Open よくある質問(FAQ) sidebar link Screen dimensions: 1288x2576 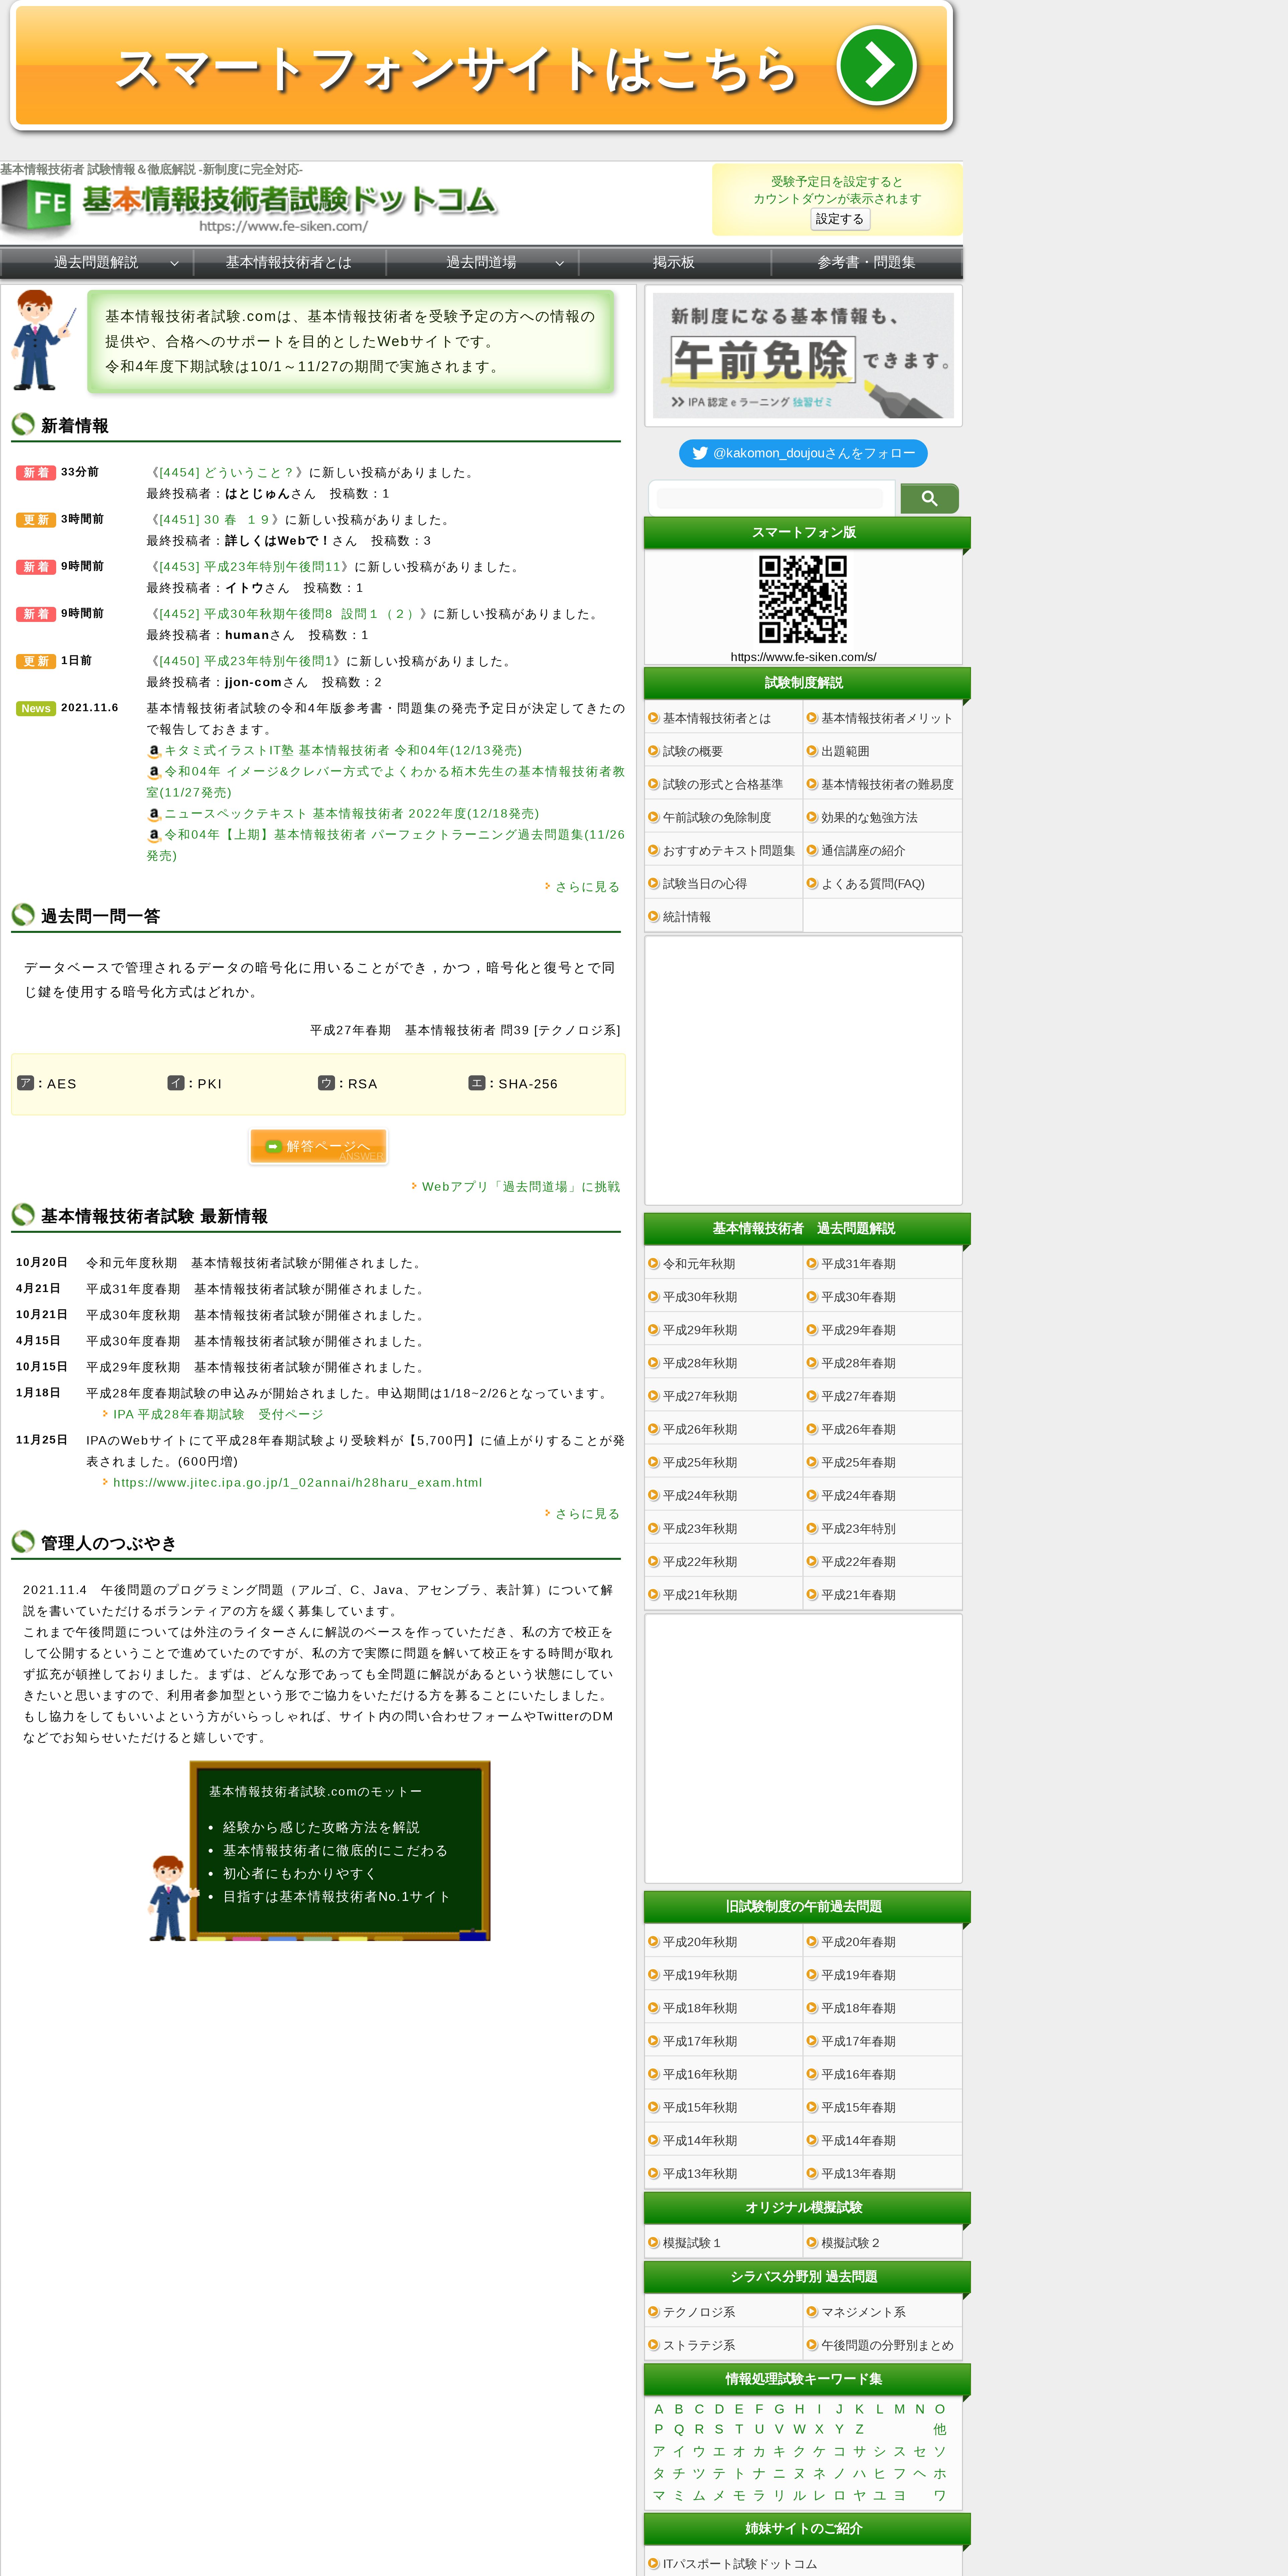(x=873, y=884)
